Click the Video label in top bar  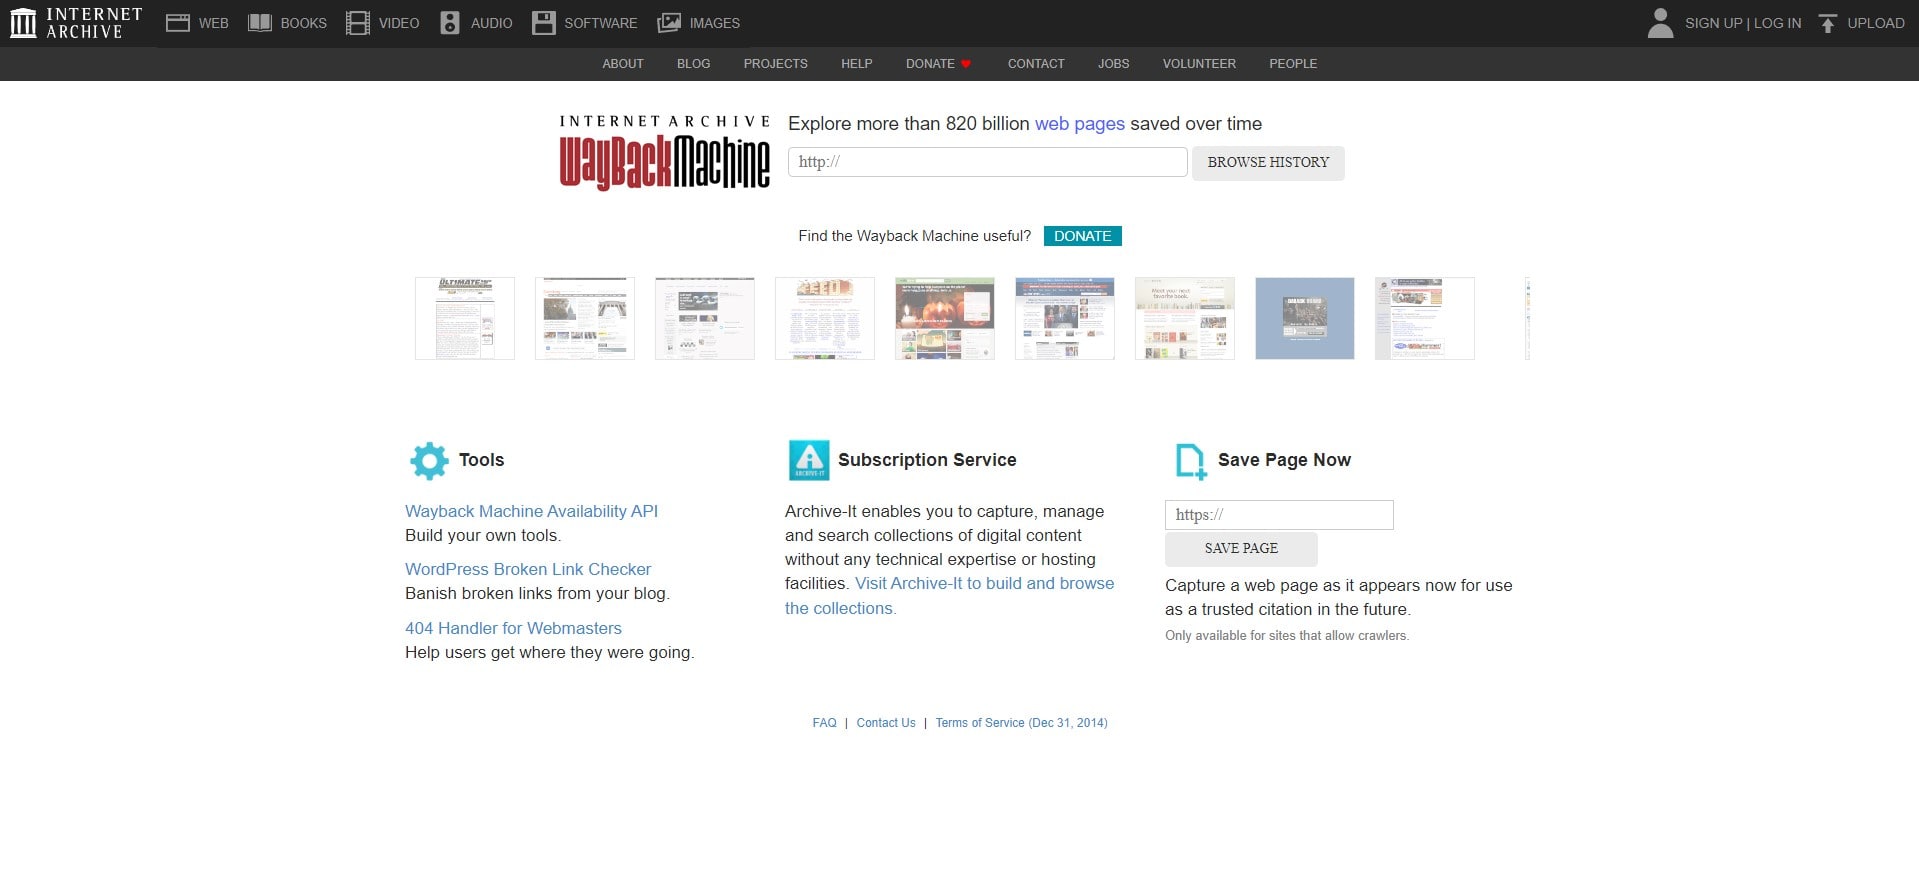[399, 23]
